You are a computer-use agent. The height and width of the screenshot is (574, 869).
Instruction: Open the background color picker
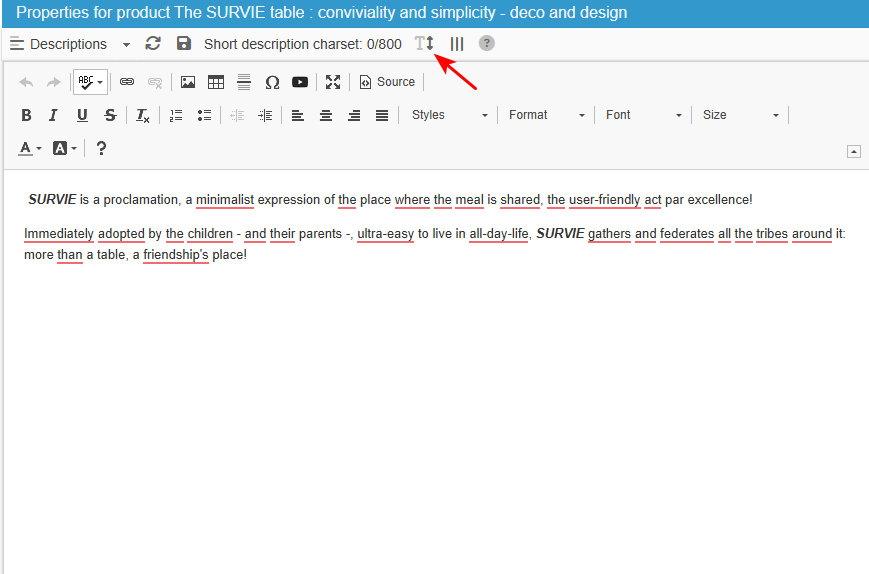click(x=64, y=148)
